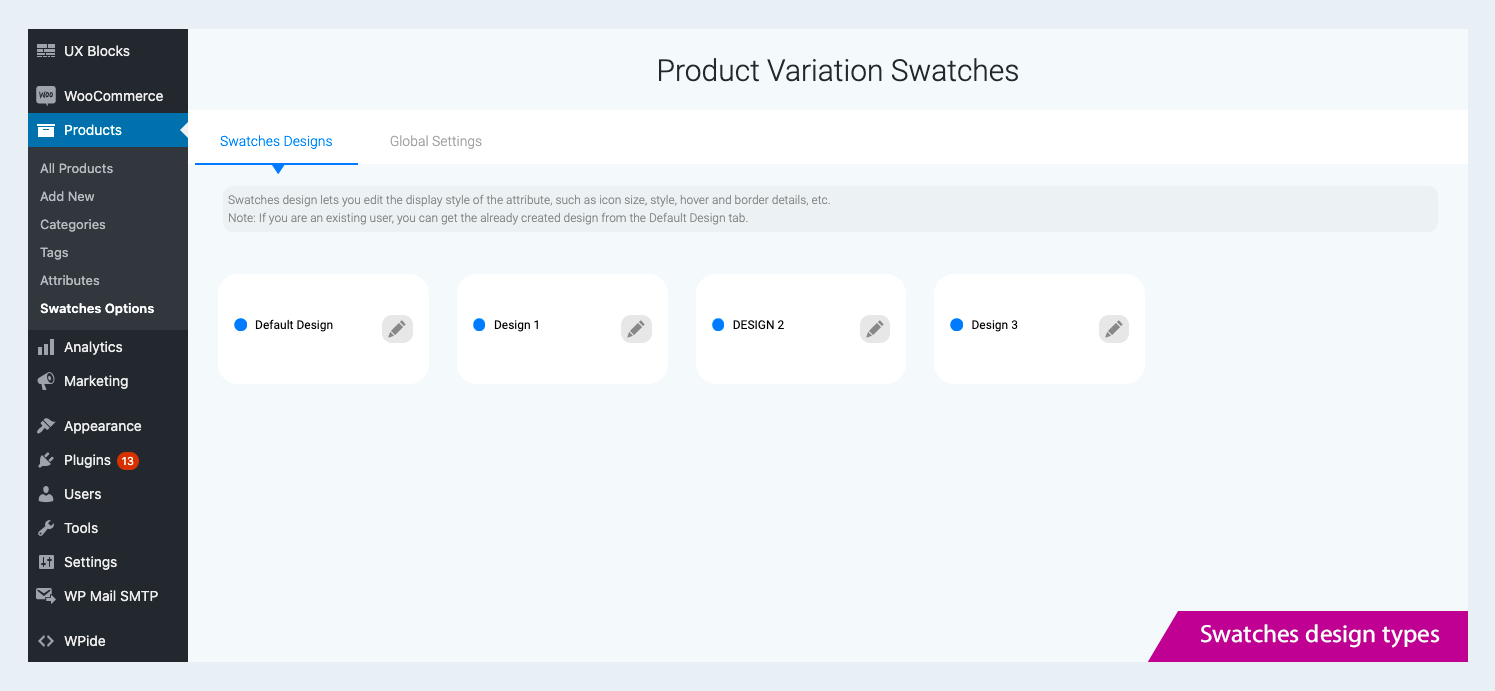1495x691 pixels.
Task: Click the WooCommerce icon in the sidebar
Action: [46, 96]
